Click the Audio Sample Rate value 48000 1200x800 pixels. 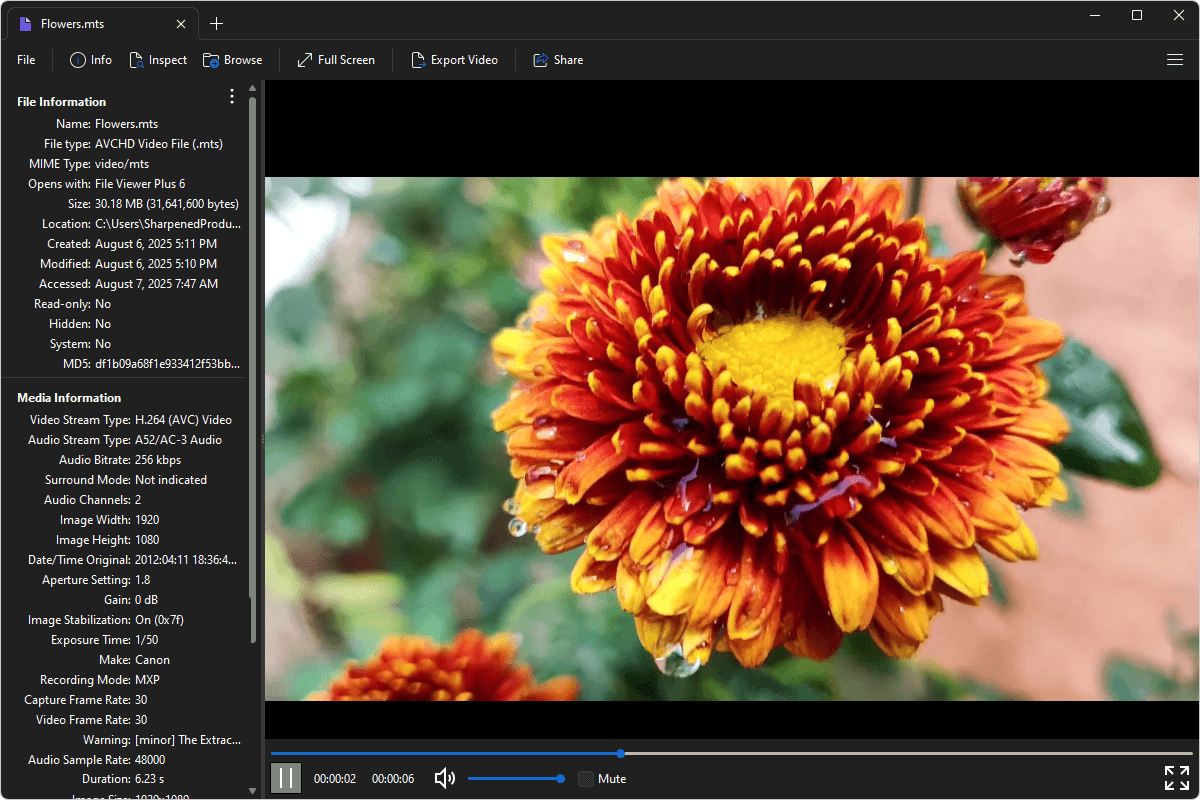coord(151,760)
